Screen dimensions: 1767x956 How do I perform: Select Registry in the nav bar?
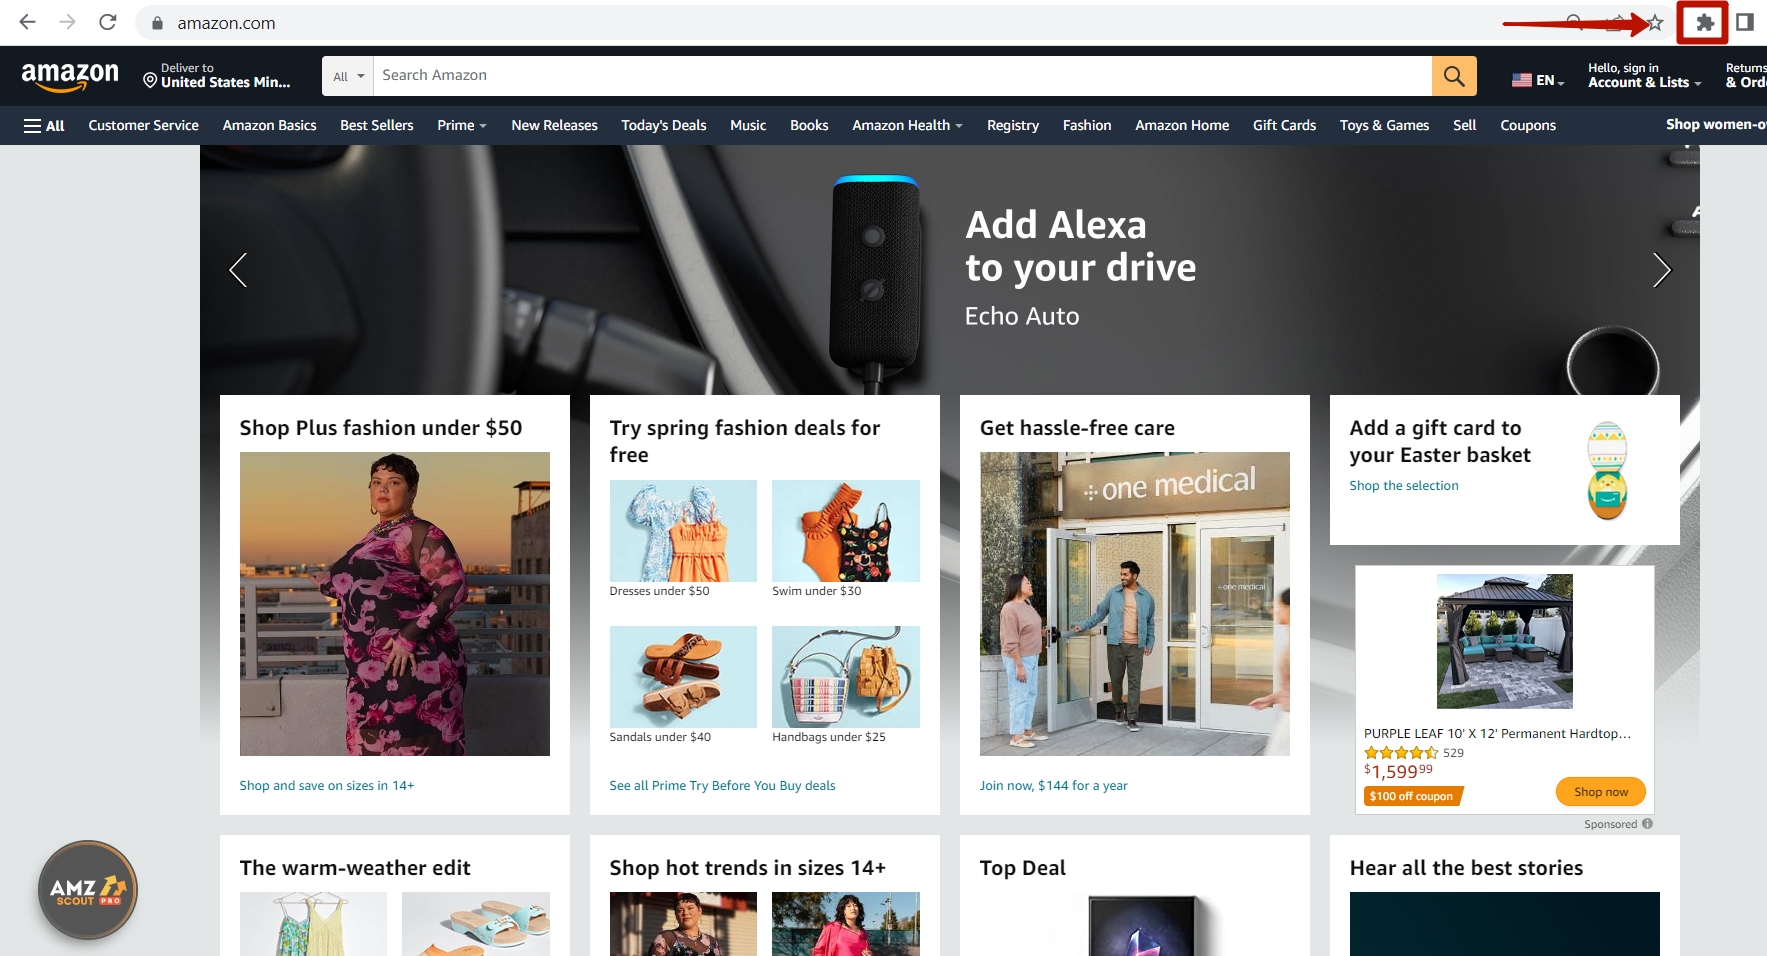click(1013, 125)
